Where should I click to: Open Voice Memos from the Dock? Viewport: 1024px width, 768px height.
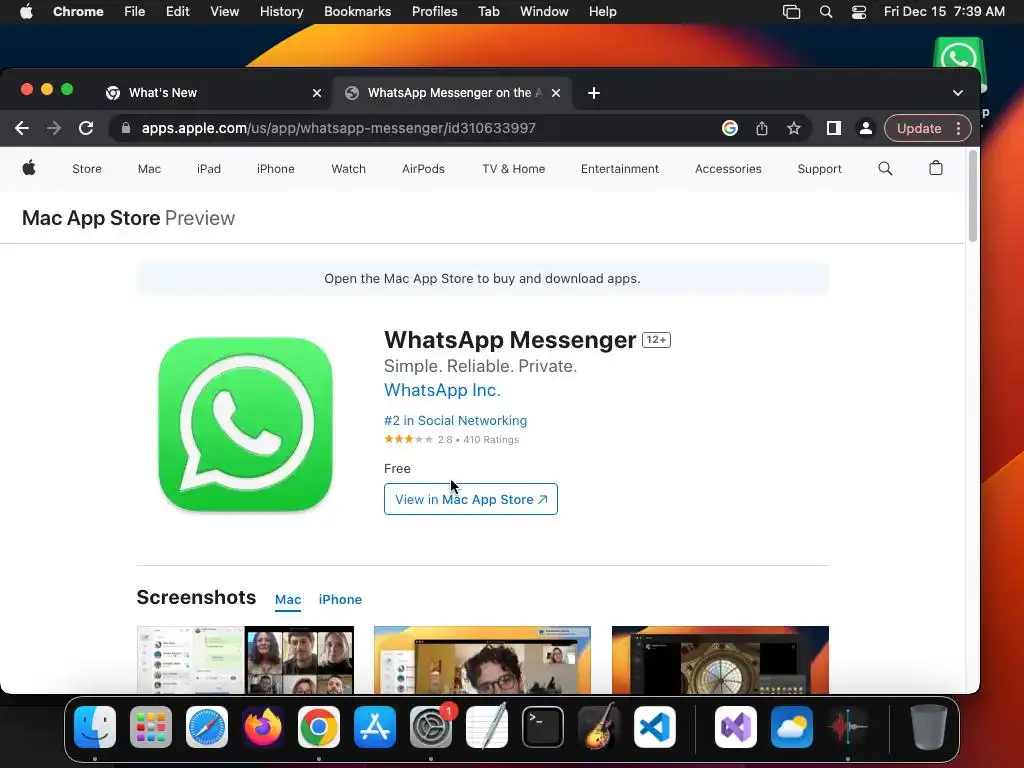pyautogui.click(x=848, y=727)
